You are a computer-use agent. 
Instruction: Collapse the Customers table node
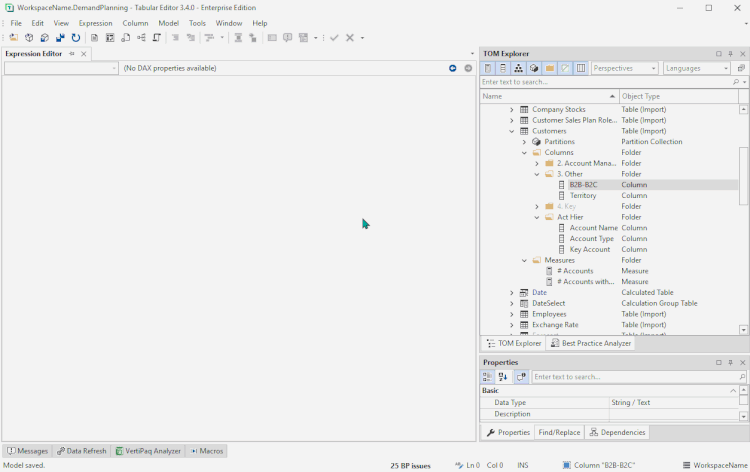click(512, 131)
